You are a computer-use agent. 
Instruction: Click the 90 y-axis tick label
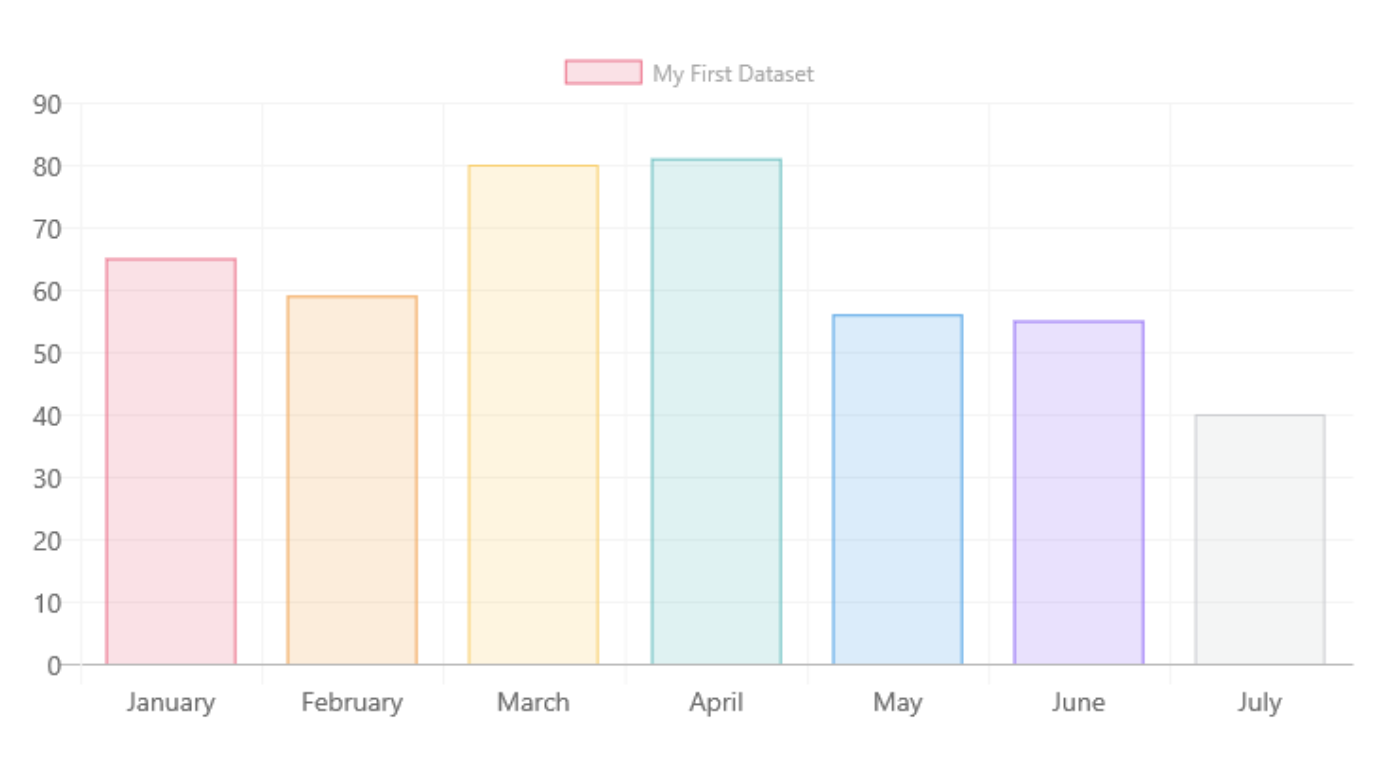(x=48, y=104)
